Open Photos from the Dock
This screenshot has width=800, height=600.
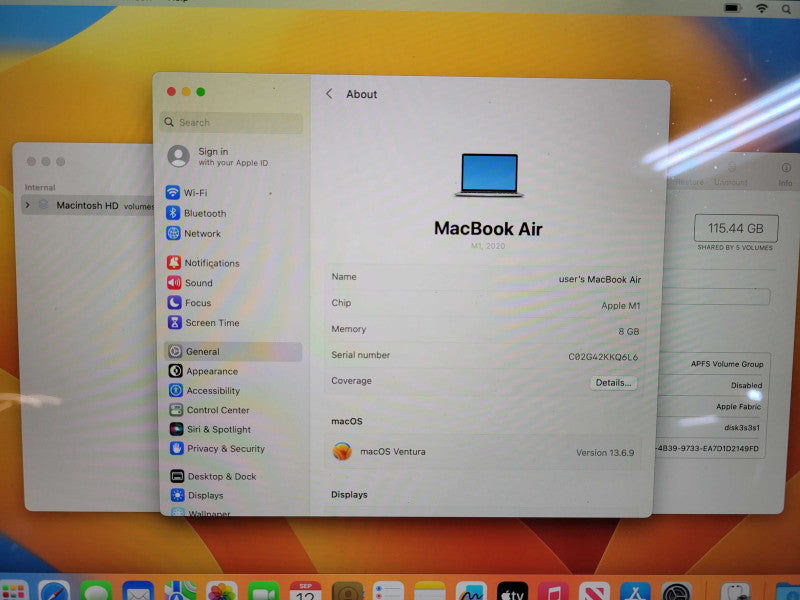pyautogui.click(x=221, y=592)
